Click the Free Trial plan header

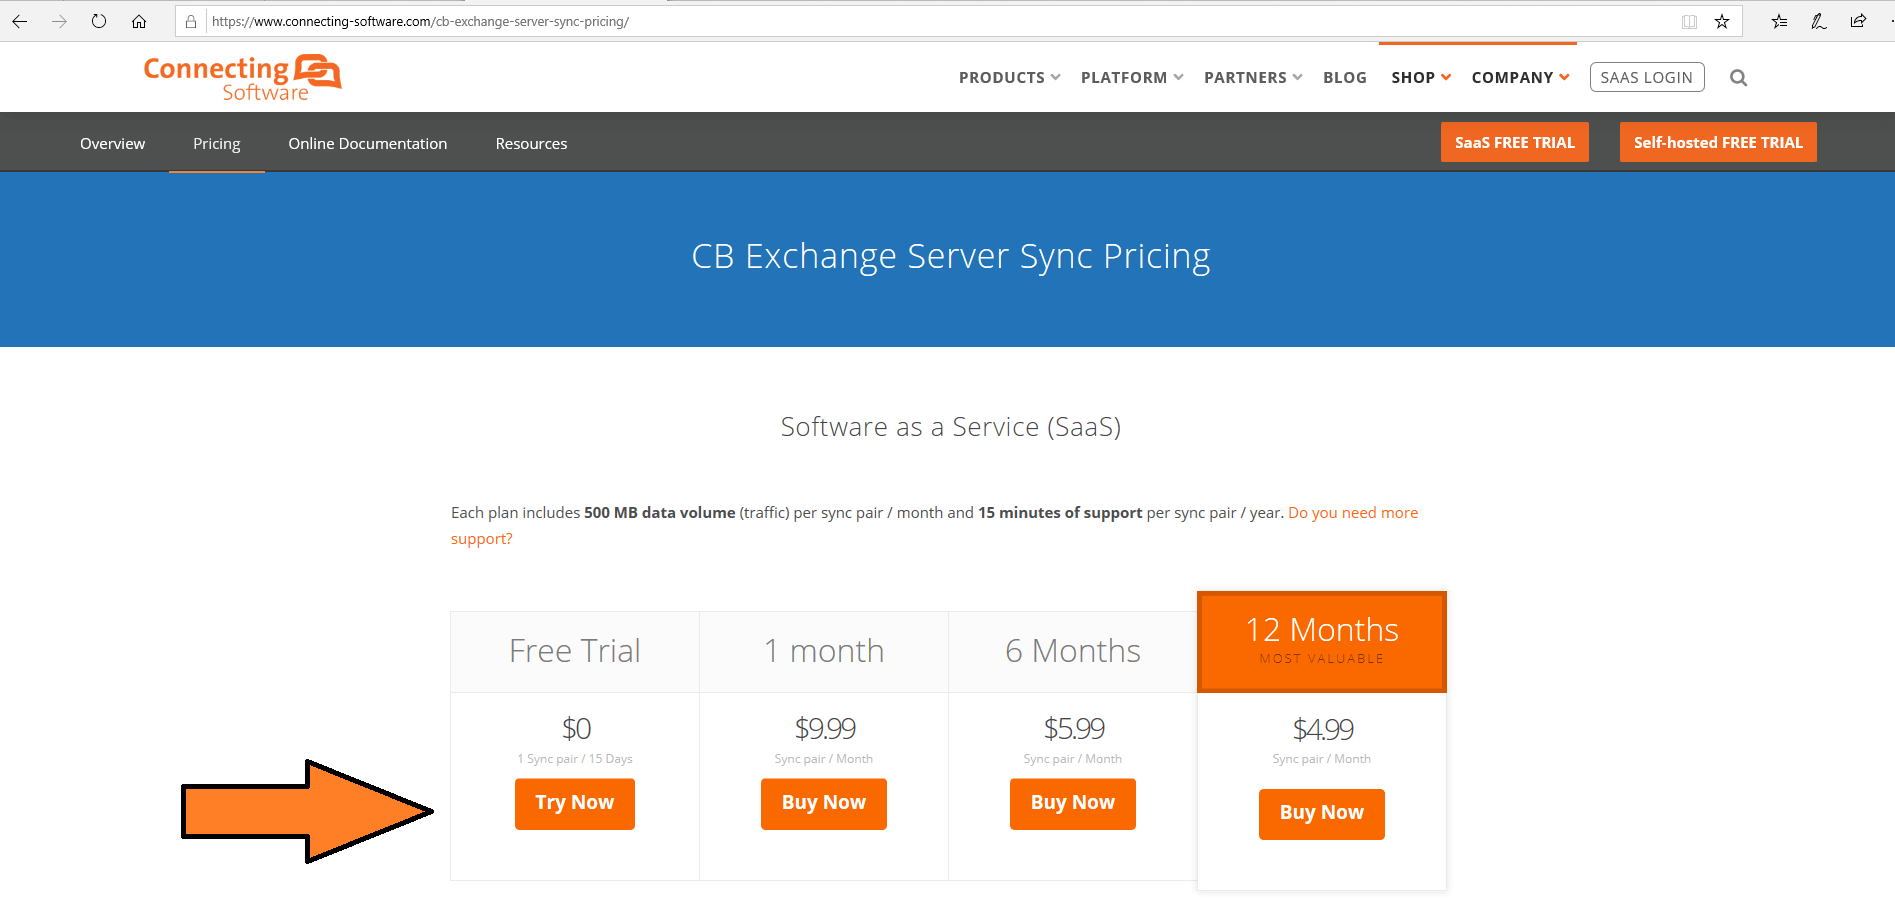pos(574,651)
